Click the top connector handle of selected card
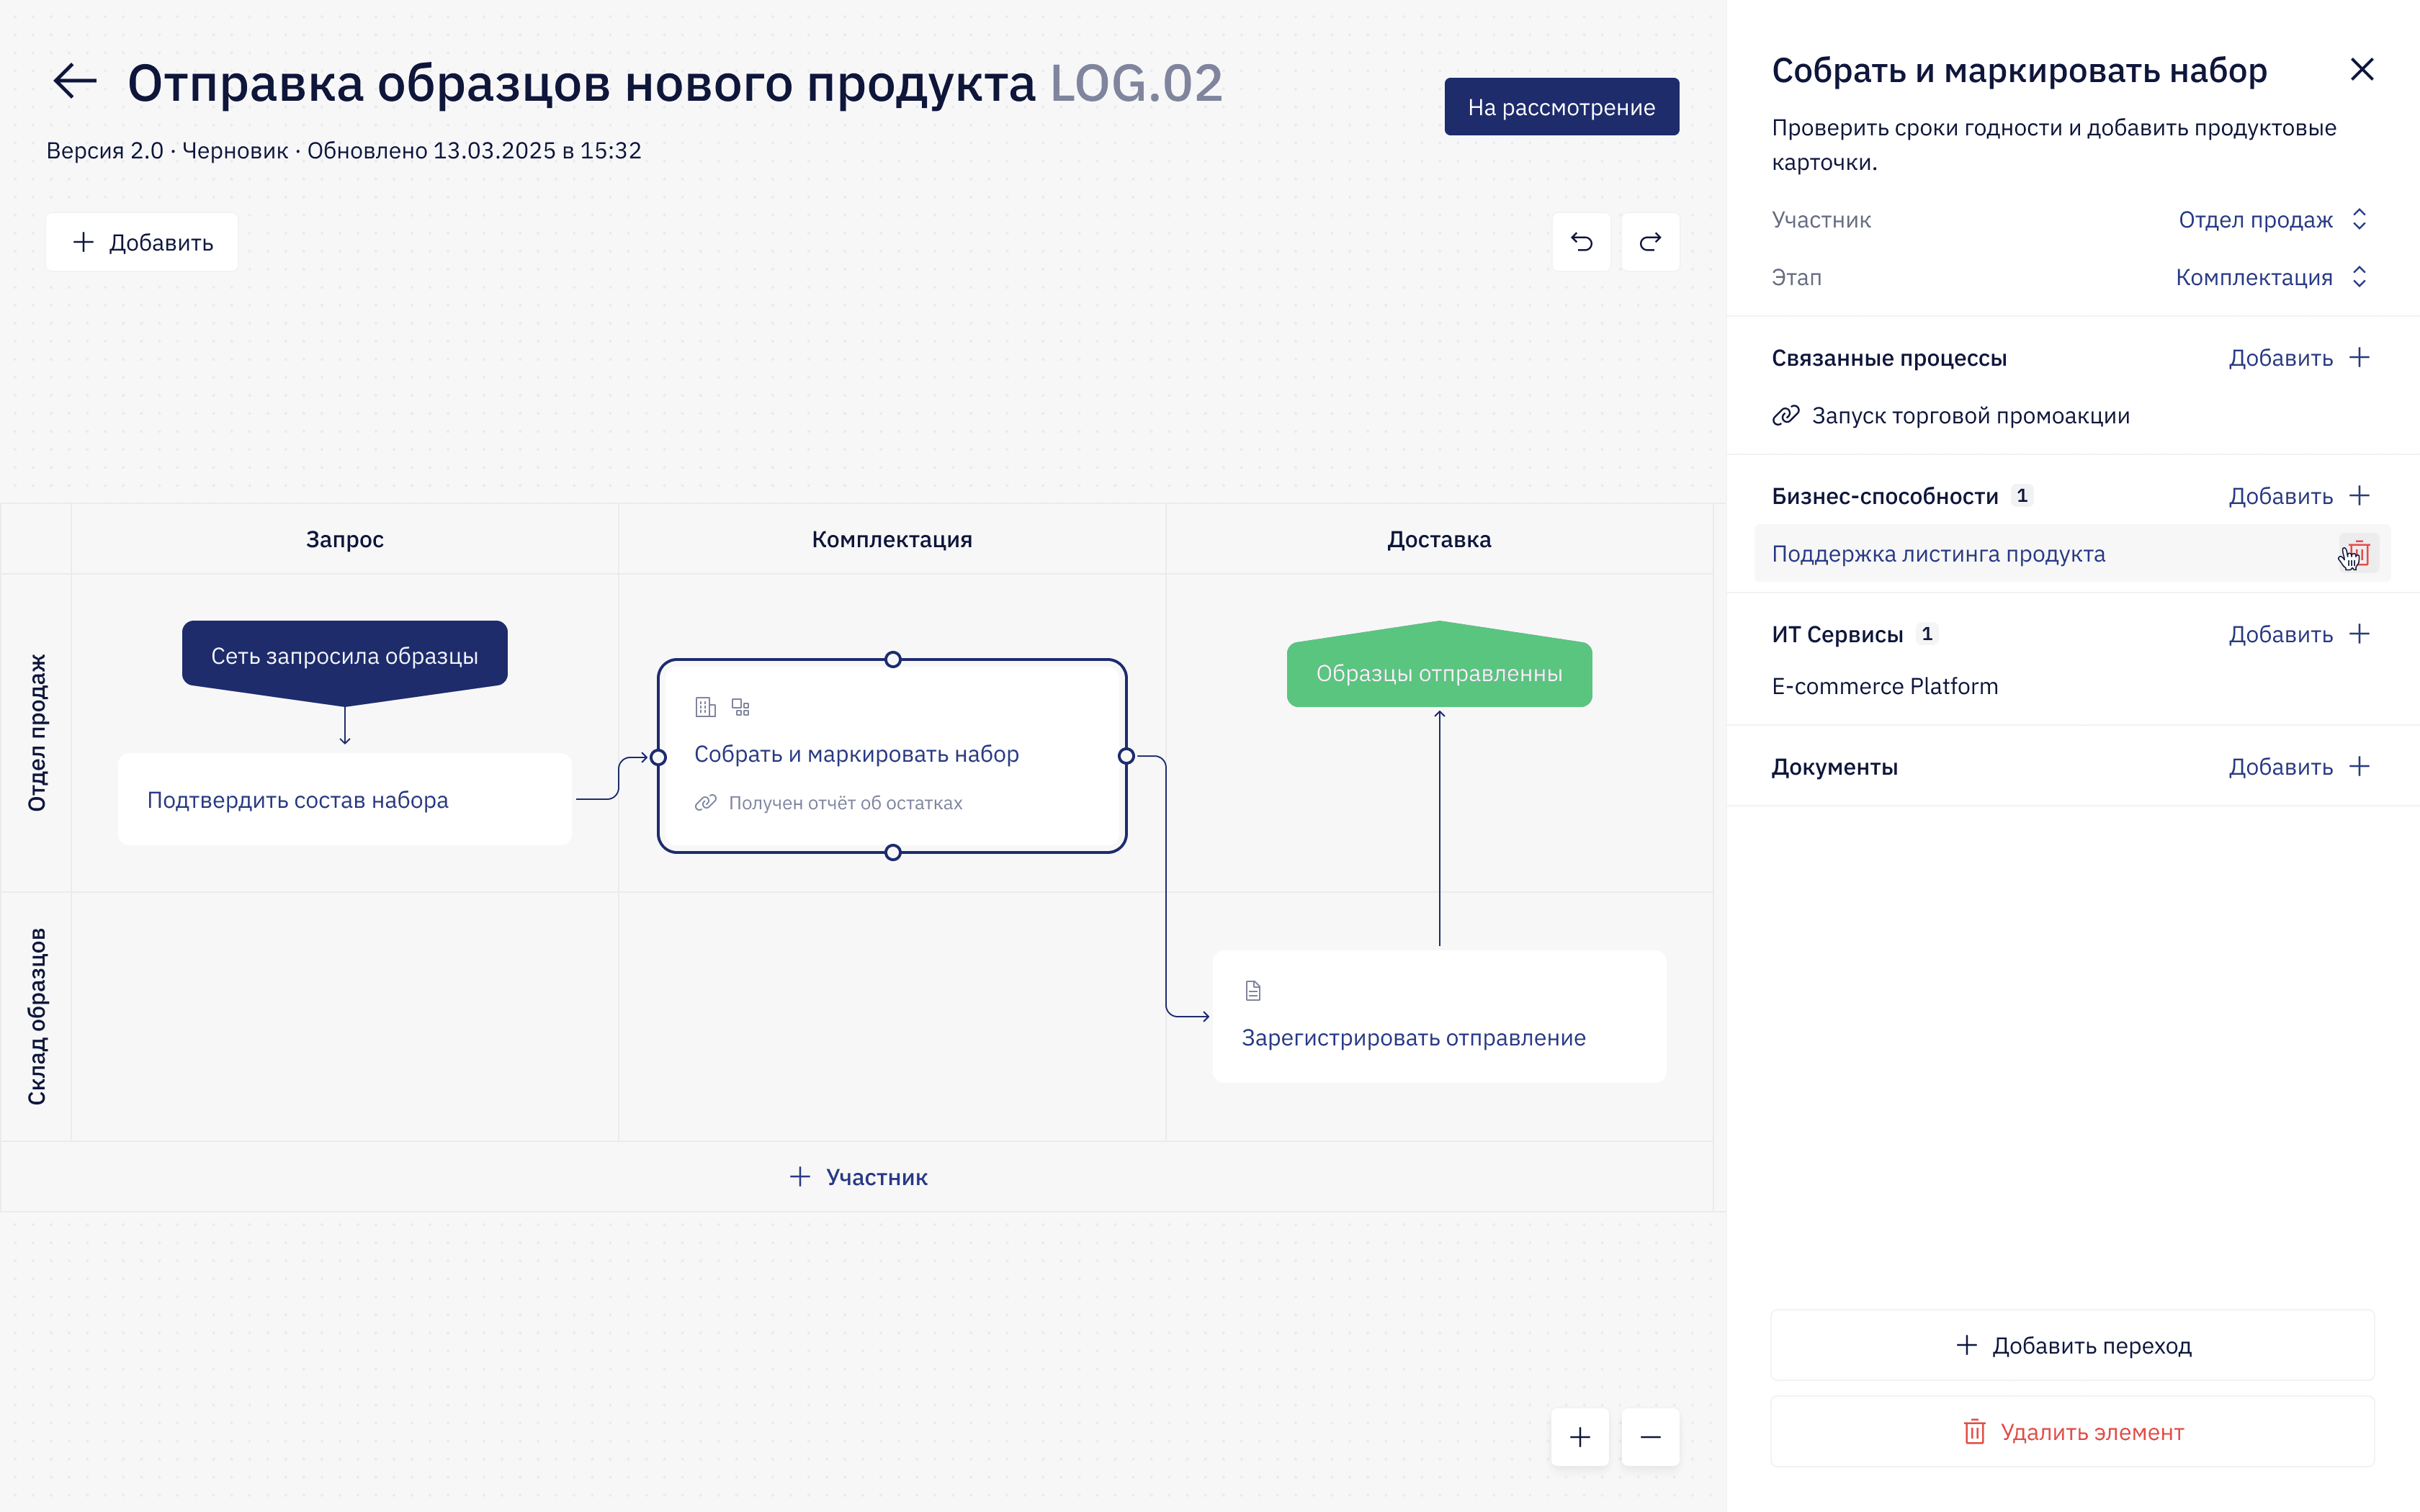Screen dimensions: 2420x1512 click(893, 660)
